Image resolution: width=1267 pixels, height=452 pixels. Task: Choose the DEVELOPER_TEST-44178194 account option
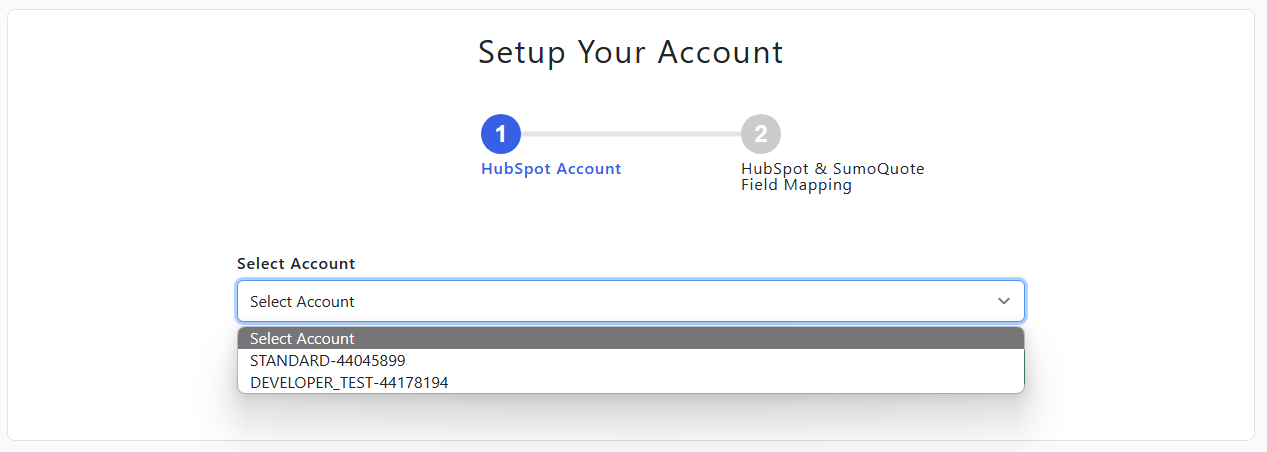(630, 382)
